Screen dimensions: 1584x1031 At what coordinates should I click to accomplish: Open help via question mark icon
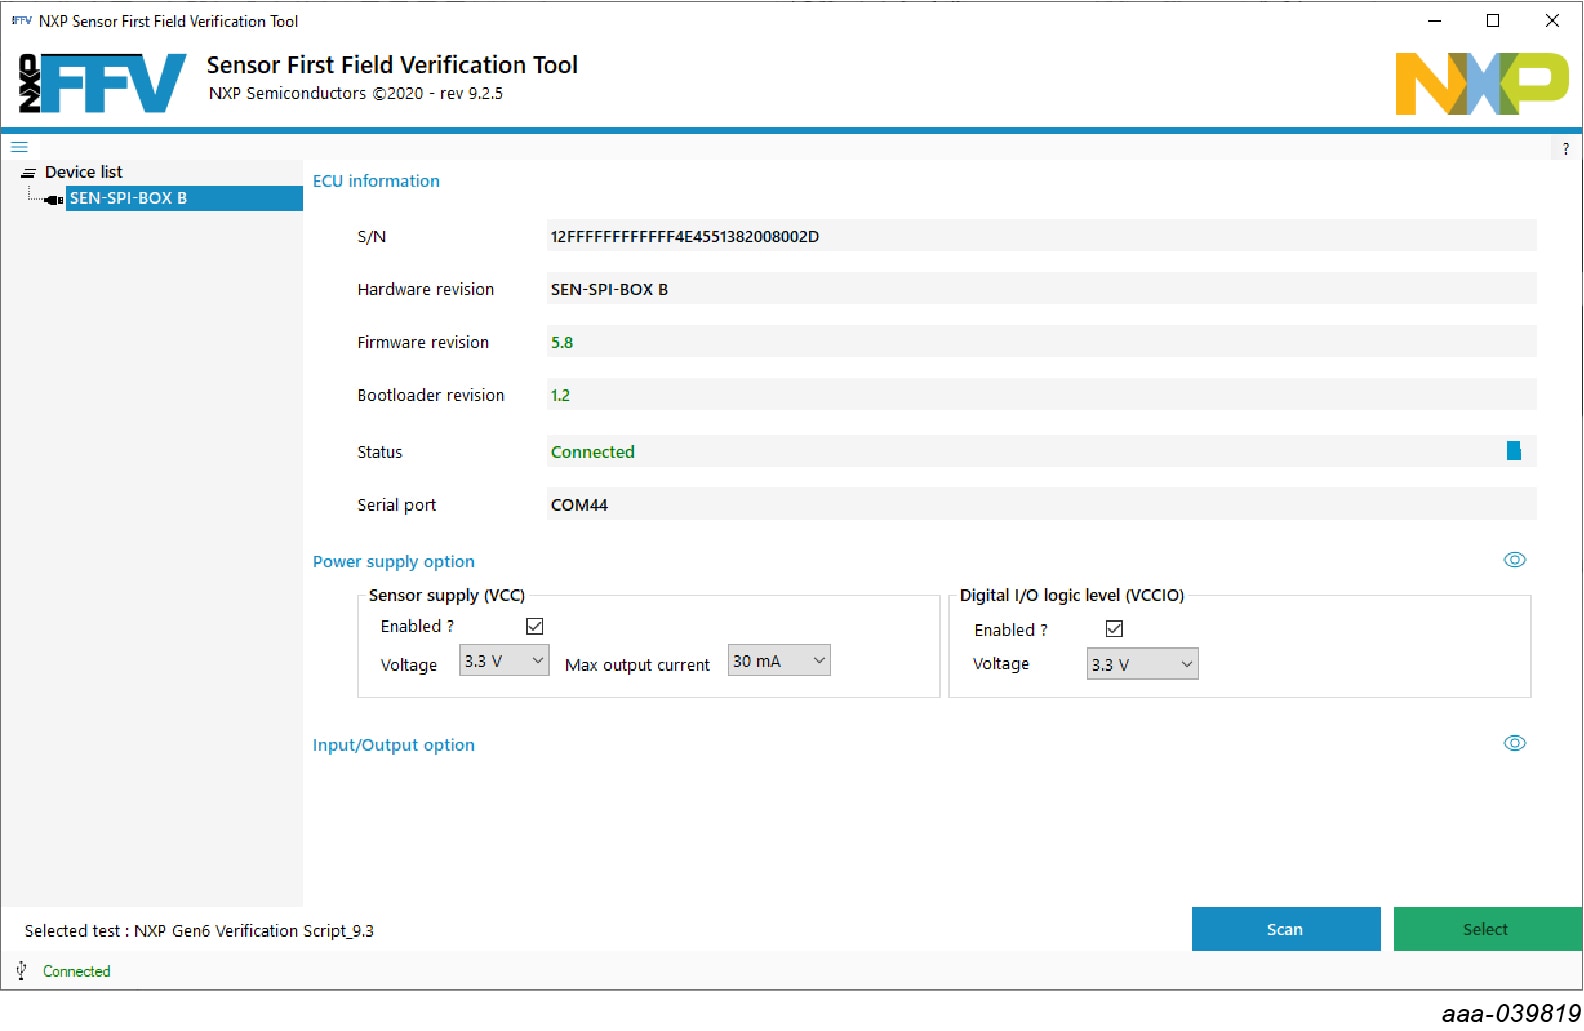click(1565, 149)
